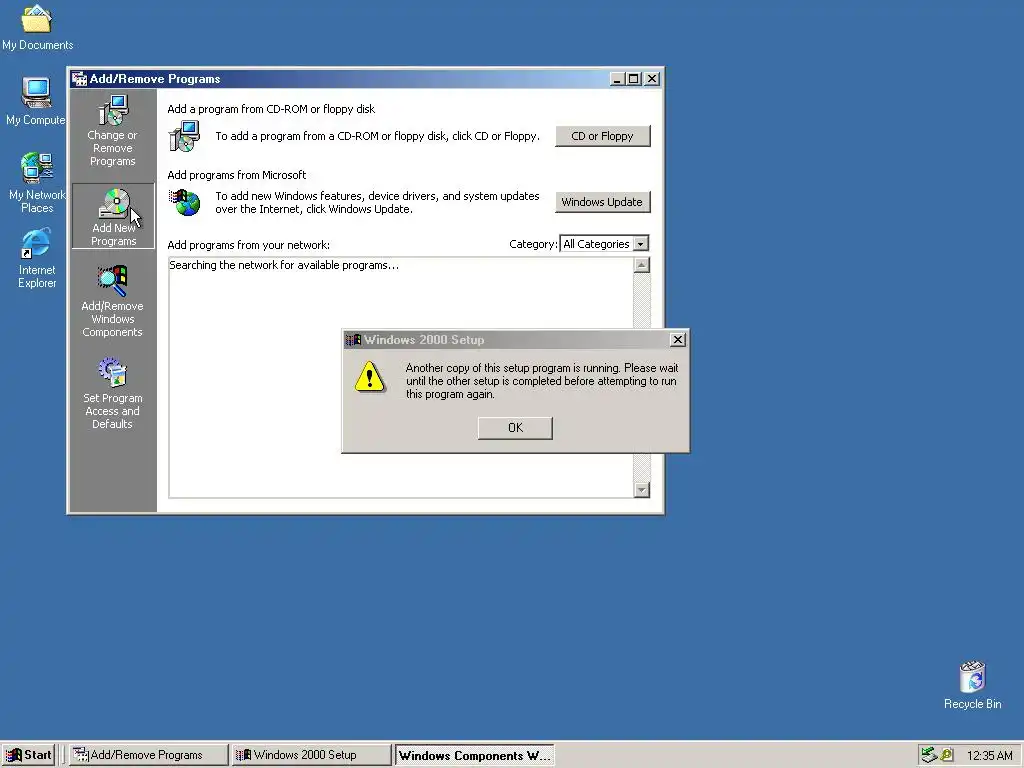Close the Windows 2000 Setup dialog
Viewport: 1024px width, 768px height.
678,340
